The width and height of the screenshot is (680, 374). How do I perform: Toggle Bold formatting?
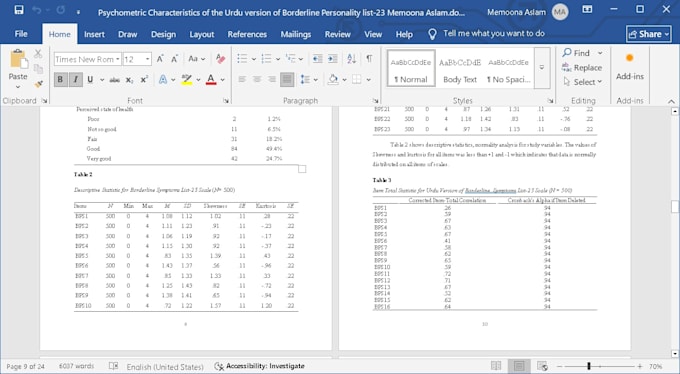point(60,80)
